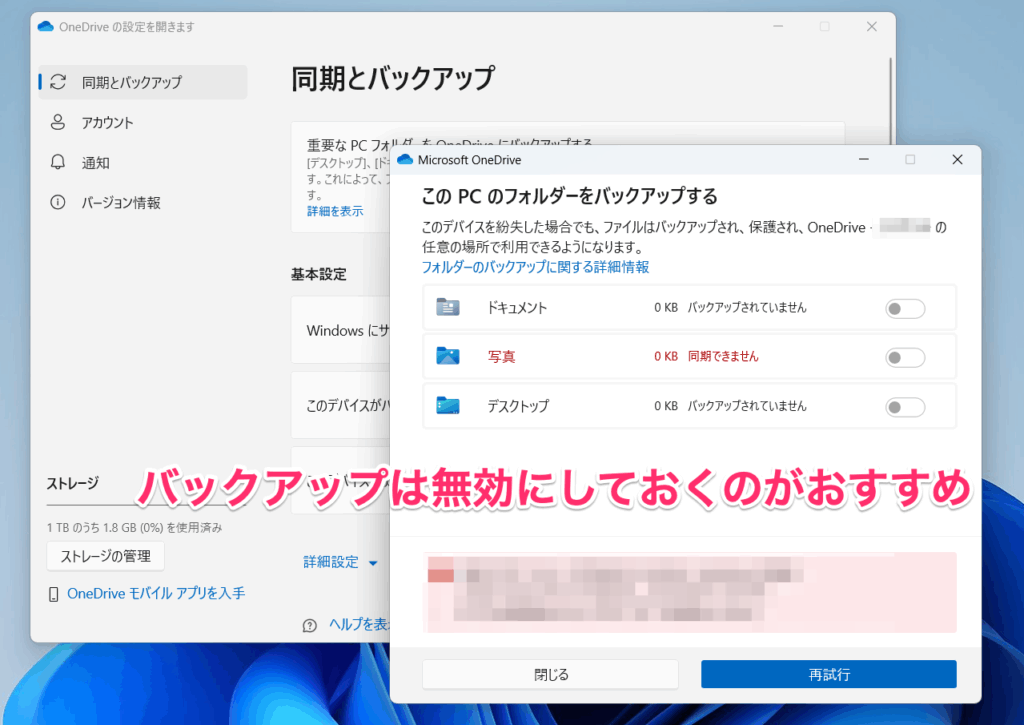
Task: Click the help question mark icon
Action: coord(310,626)
